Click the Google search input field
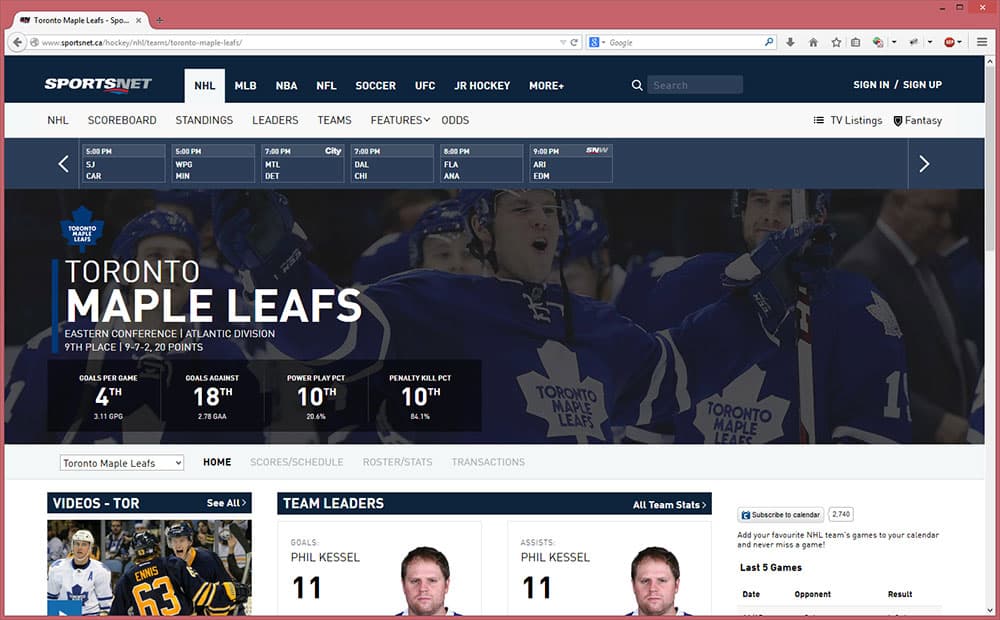Screen dimensions: 1000x620 [685, 42]
